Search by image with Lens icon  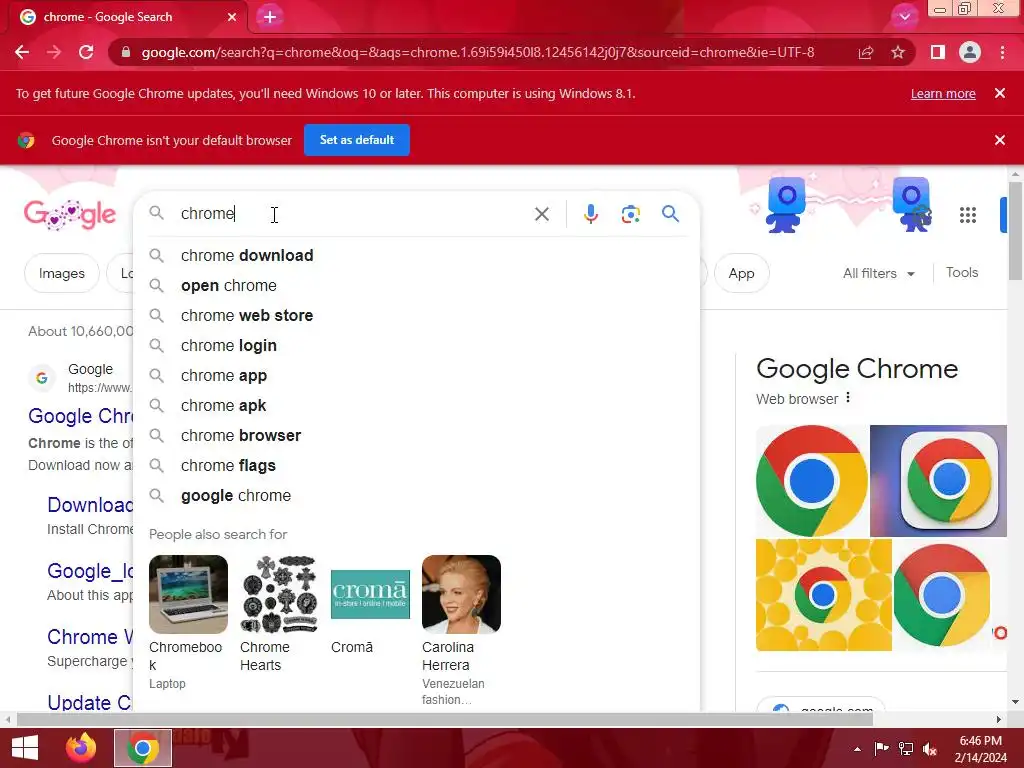tap(630, 214)
